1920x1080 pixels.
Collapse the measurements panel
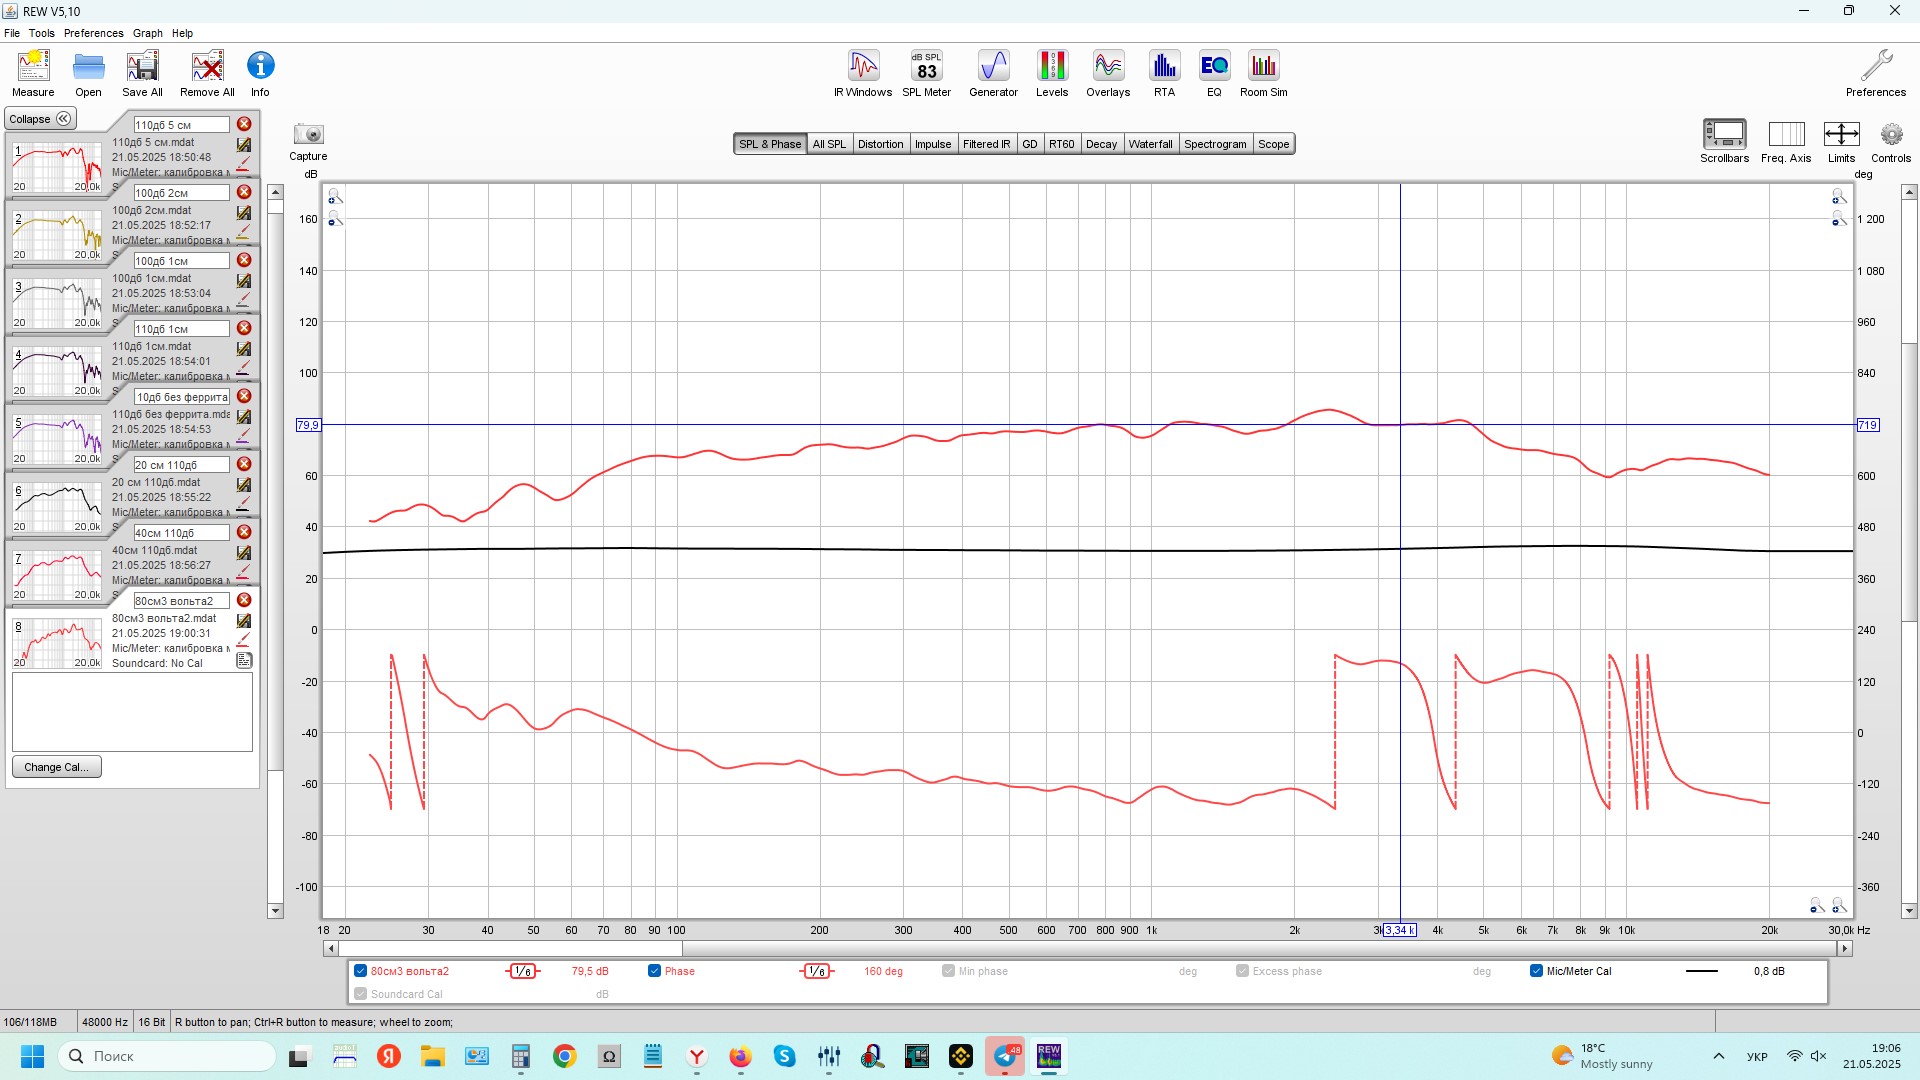pos(40,119)
